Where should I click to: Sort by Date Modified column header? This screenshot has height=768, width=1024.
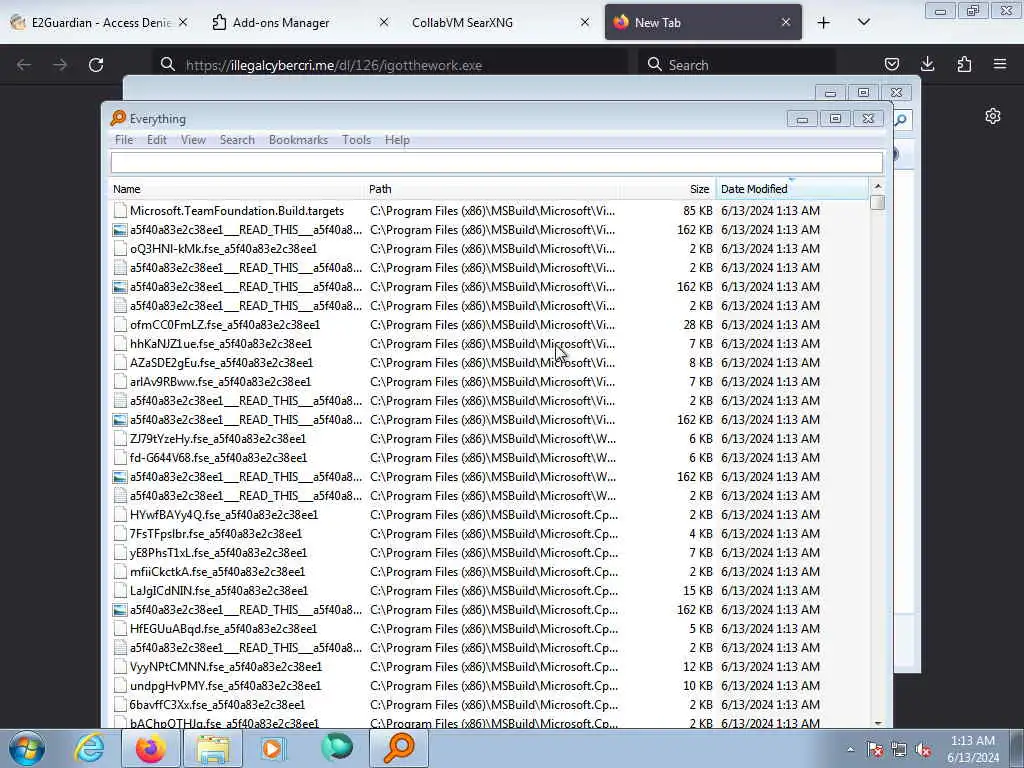(x=792, y=189)
